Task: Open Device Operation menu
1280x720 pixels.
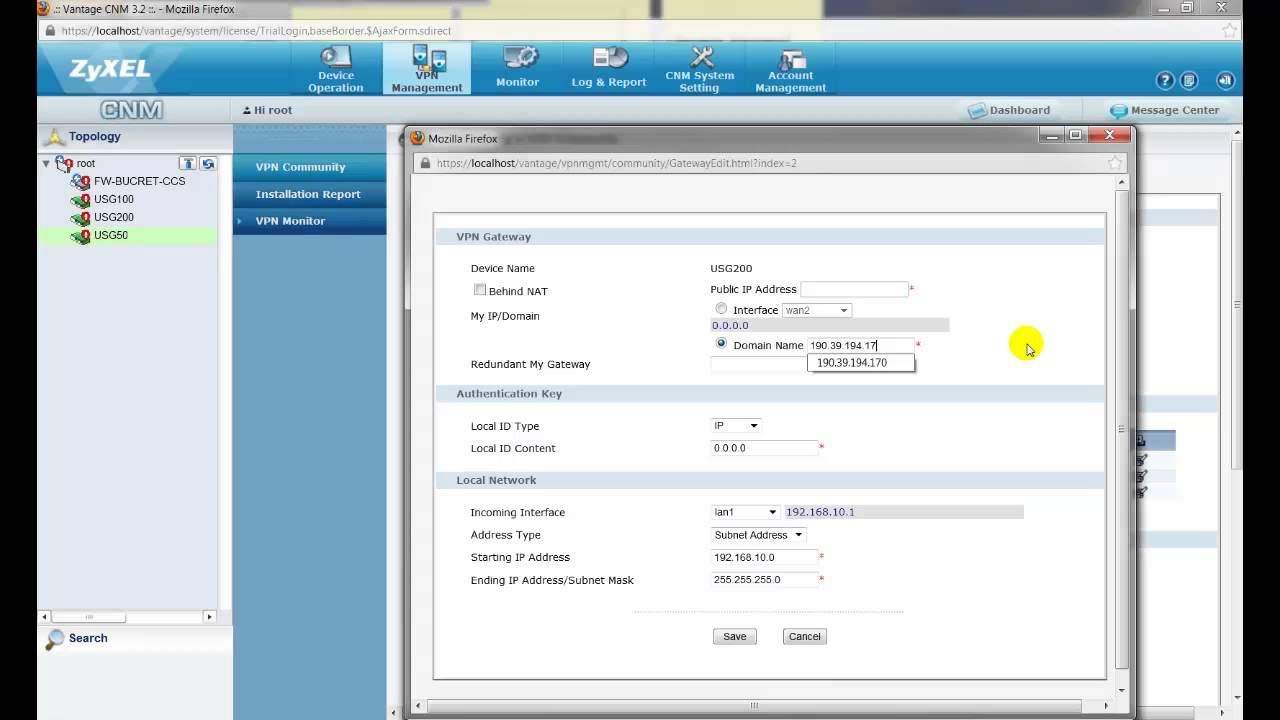Action: tap(335, 69)
